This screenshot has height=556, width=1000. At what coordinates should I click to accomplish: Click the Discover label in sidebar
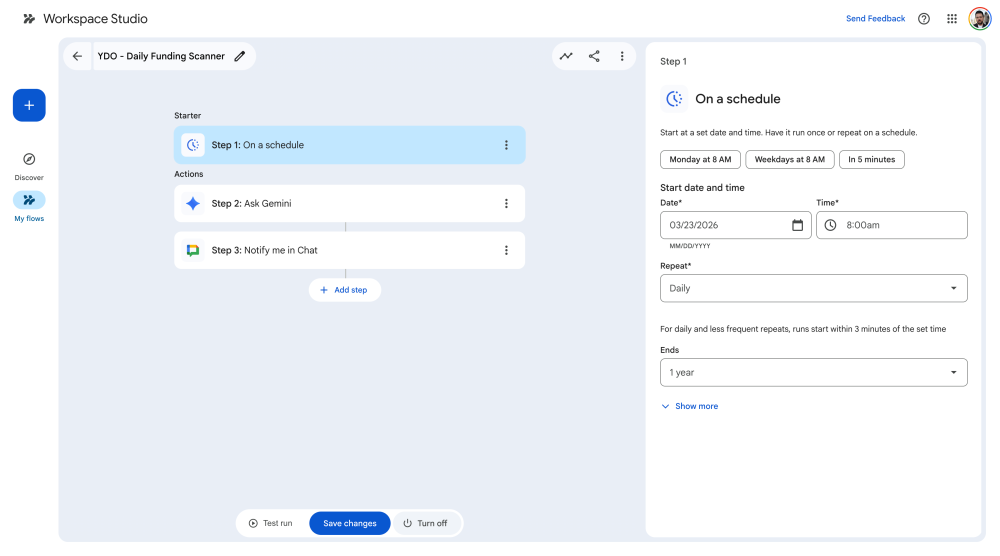tap(29, 178)
